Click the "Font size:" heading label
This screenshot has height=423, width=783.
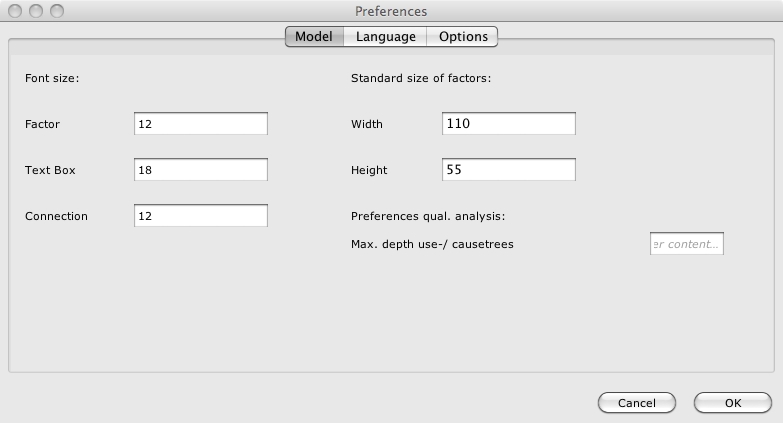[x=52, y=78]
